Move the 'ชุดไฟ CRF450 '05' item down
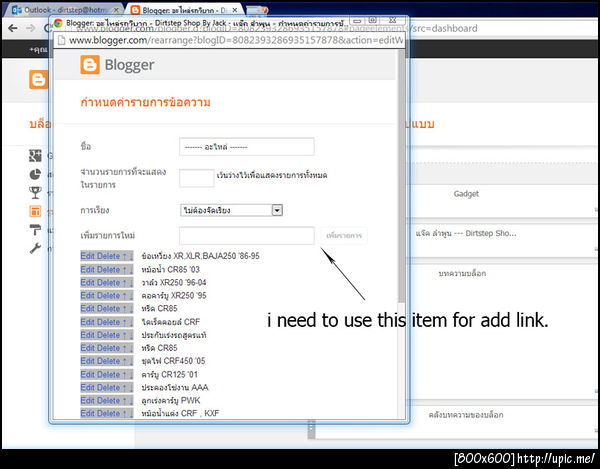The width and height of the screenshot is (600, 469). [131, 361]
